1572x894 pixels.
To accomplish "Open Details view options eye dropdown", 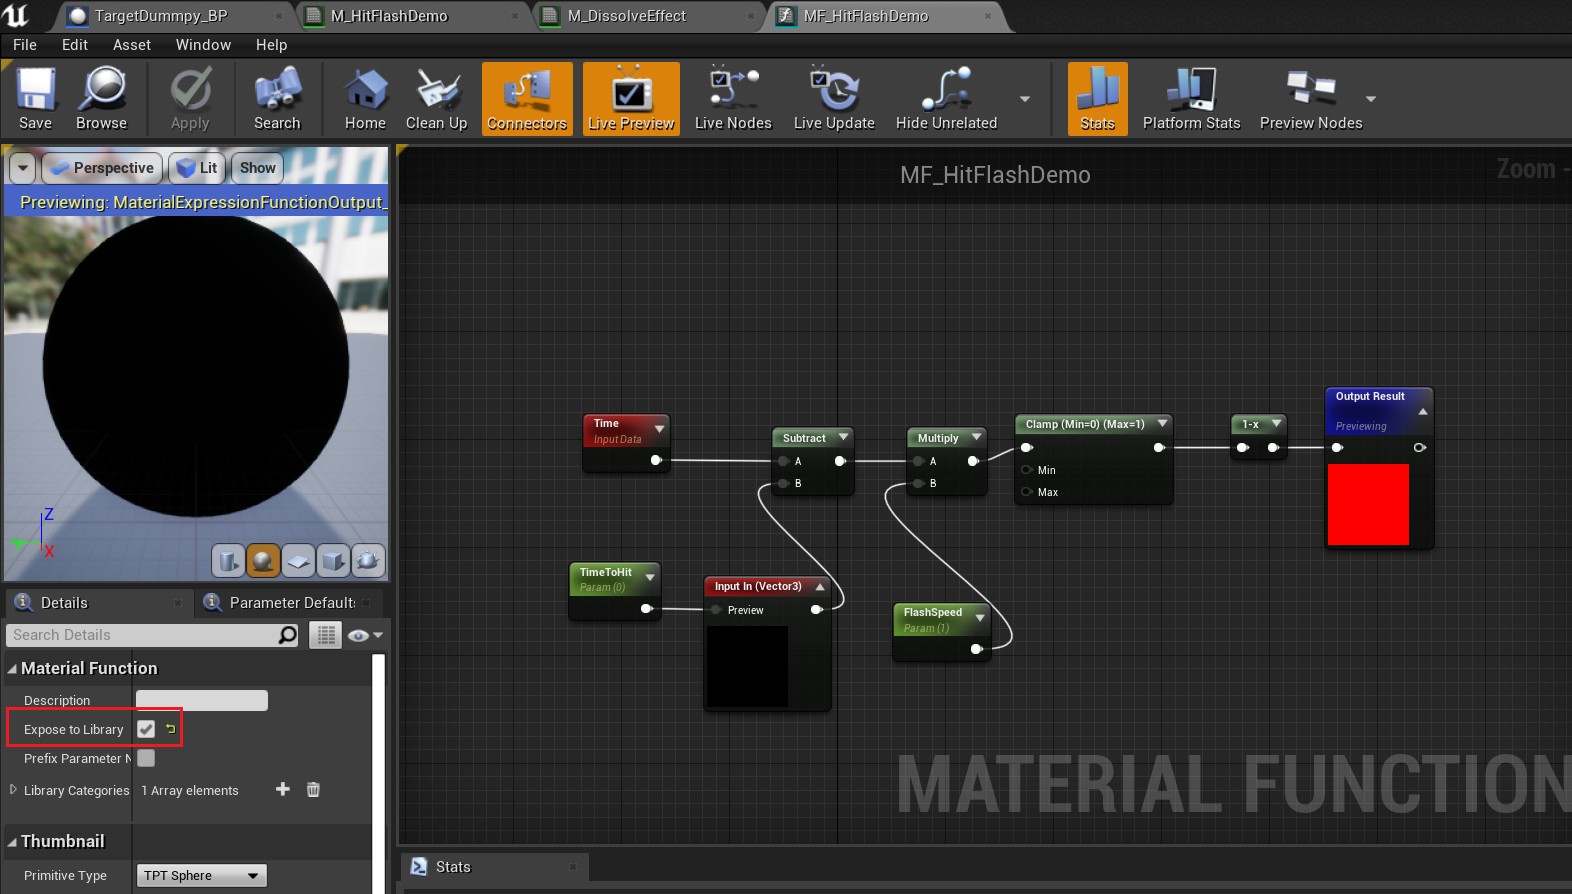I will click(x=365, y=635).
